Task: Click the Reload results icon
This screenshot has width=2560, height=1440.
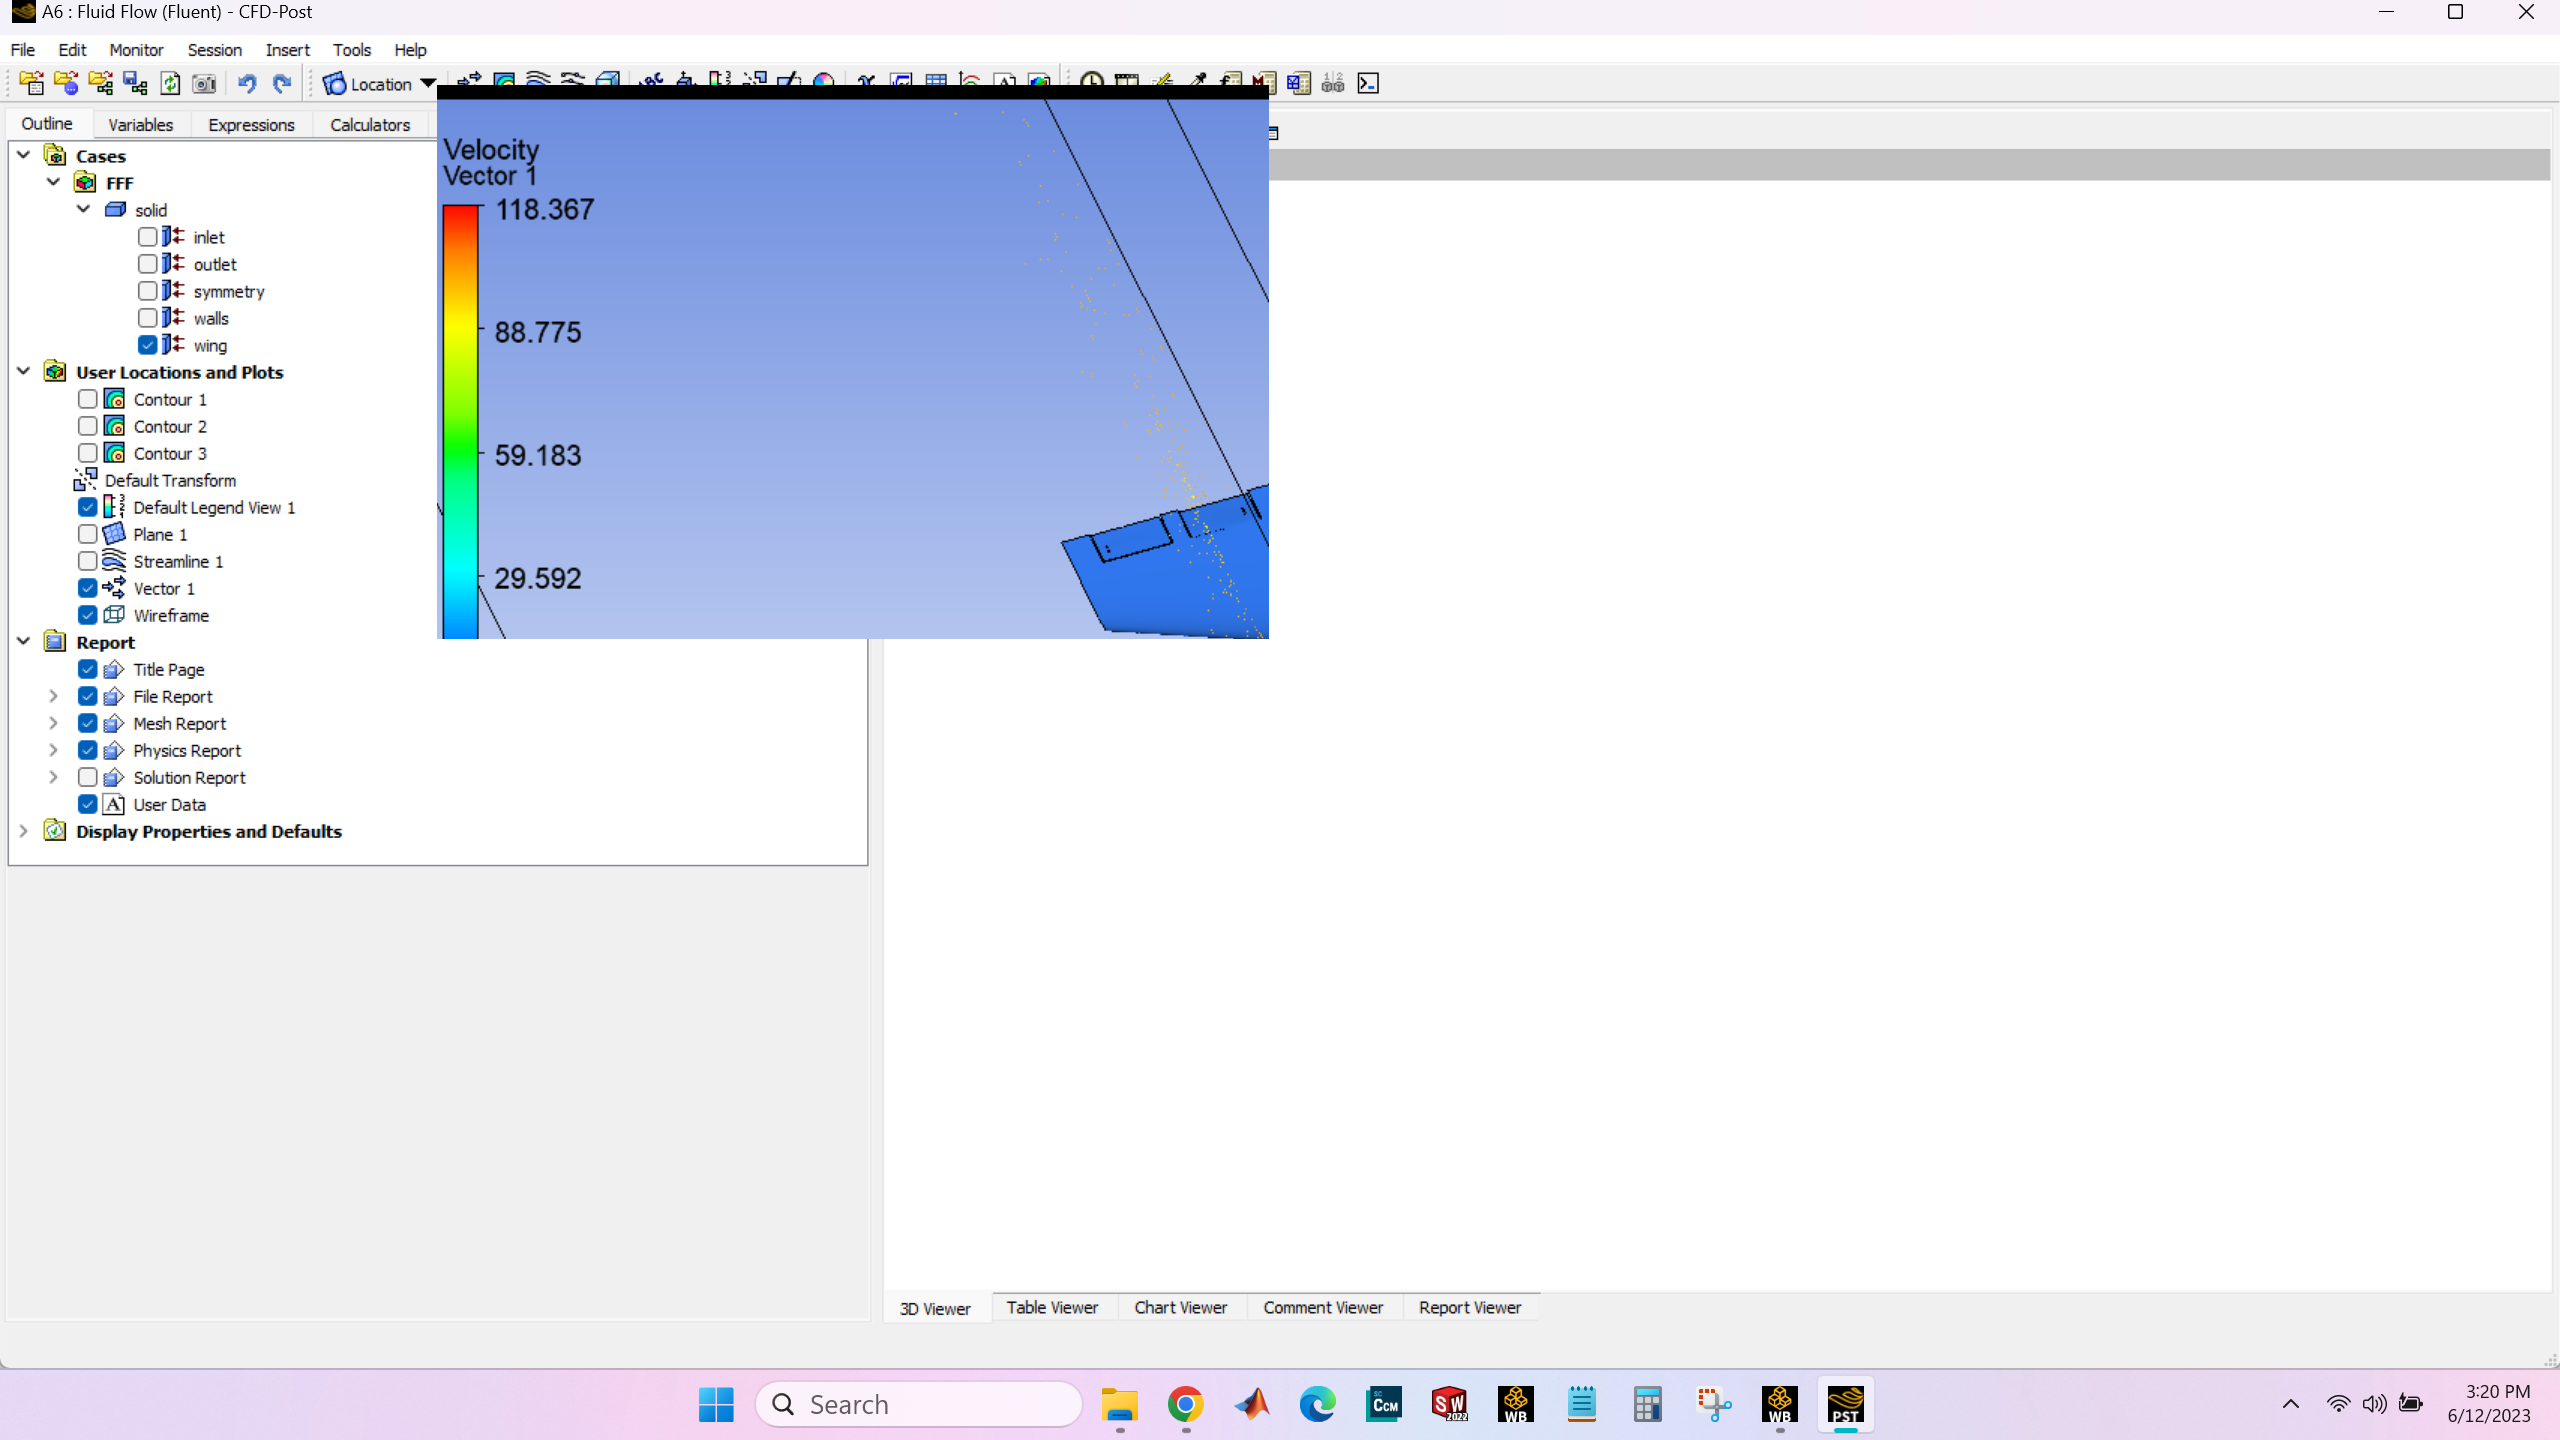Action: click(170, 84)
